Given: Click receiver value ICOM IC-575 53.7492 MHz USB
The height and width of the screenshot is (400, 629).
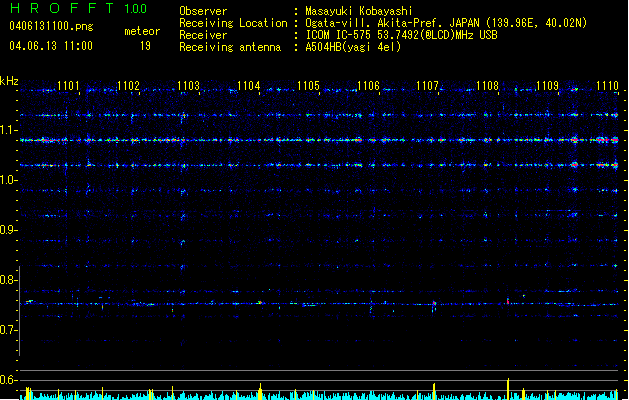Looking at the screenshot, I should tap(402, 35).
